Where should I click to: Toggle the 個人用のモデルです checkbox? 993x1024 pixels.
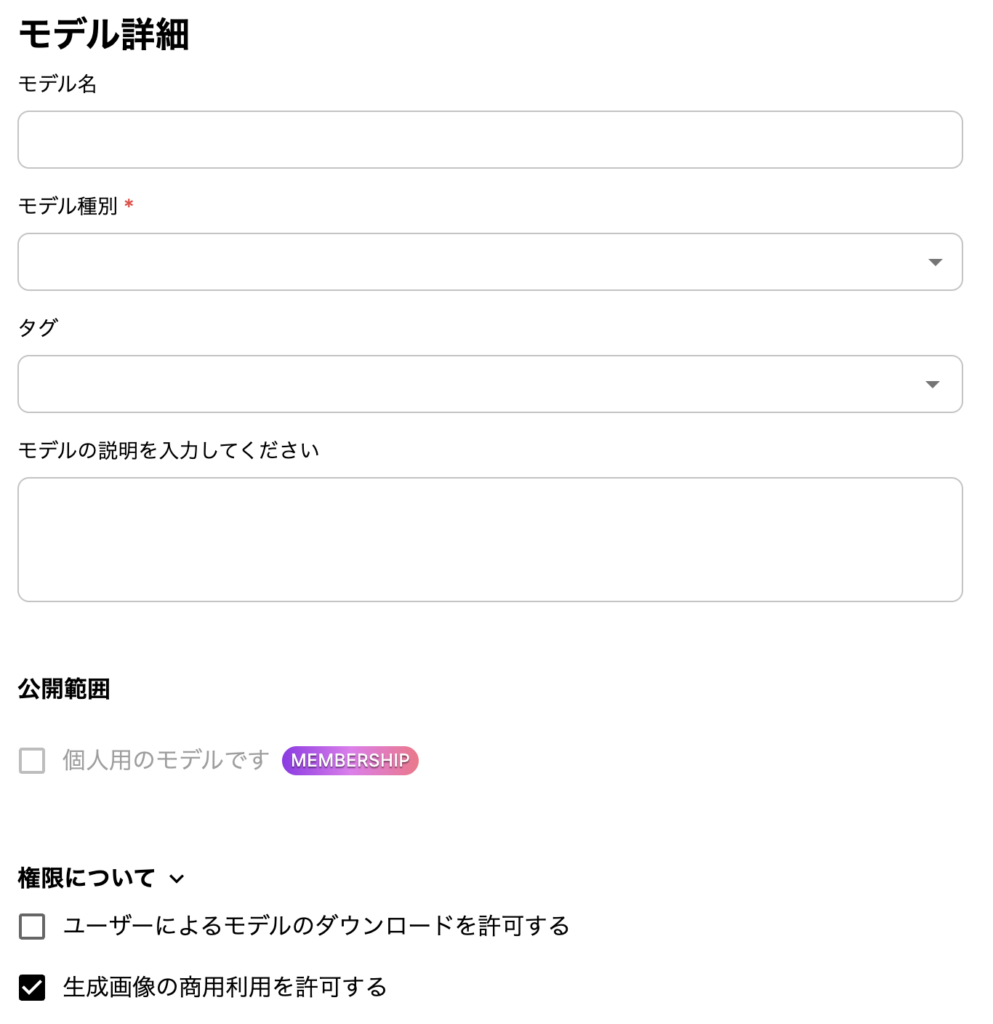(32, 761)
